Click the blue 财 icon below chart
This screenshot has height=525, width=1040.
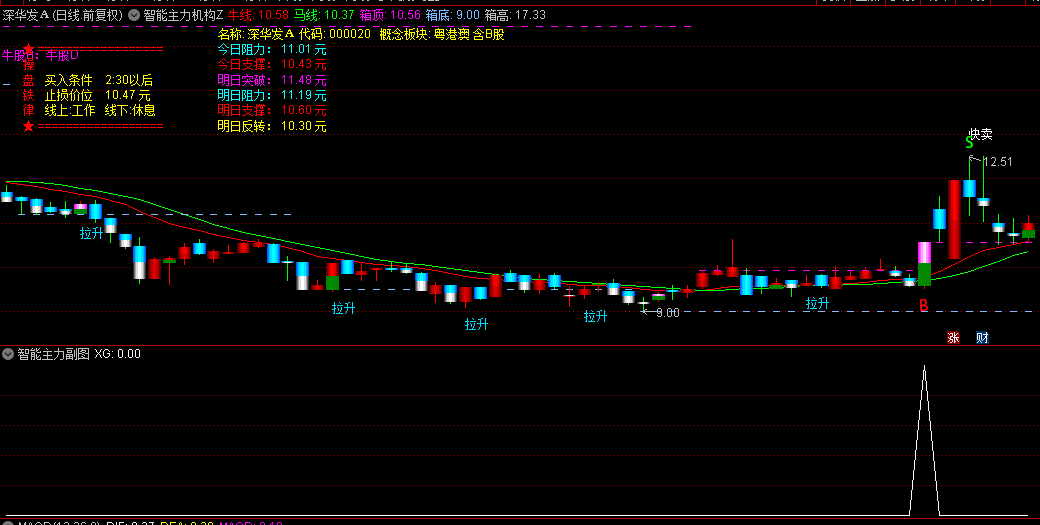point(982,338)
